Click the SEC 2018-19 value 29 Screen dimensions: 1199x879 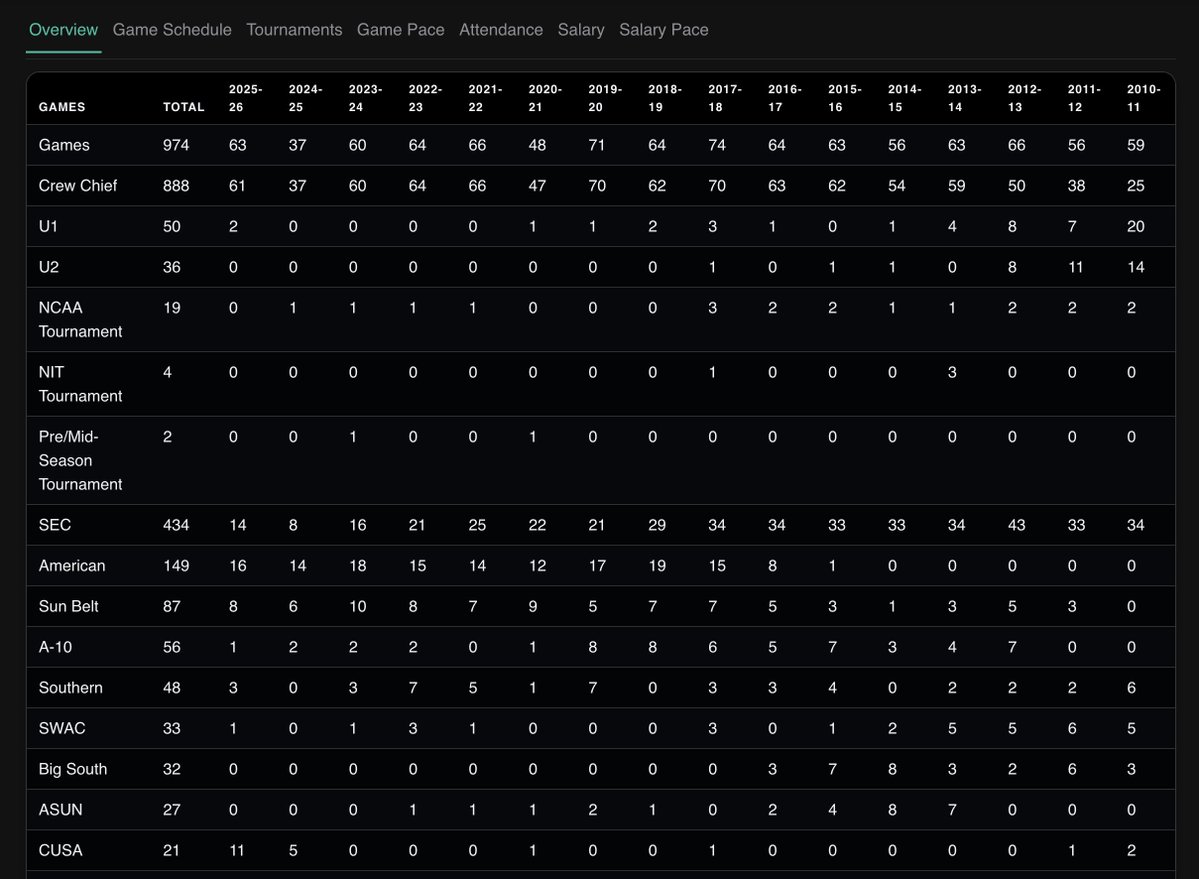[657, 525]
